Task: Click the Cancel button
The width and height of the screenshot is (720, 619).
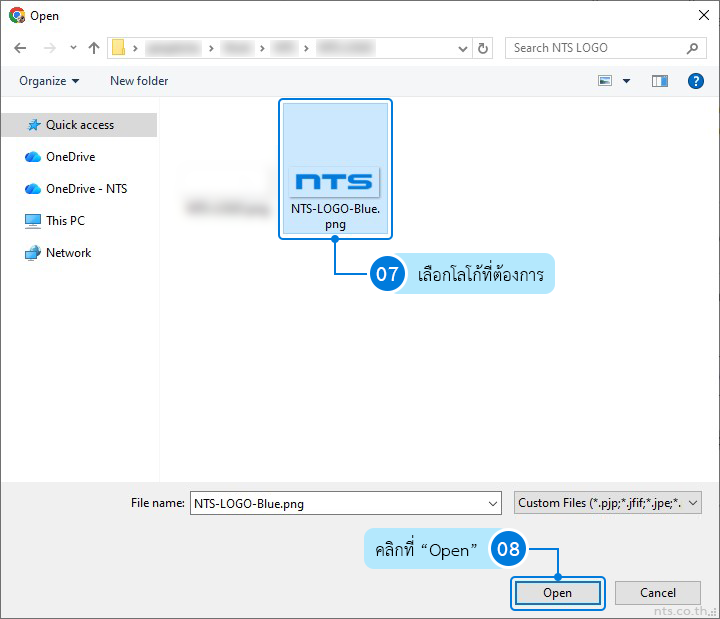Action: pos(658,593)
